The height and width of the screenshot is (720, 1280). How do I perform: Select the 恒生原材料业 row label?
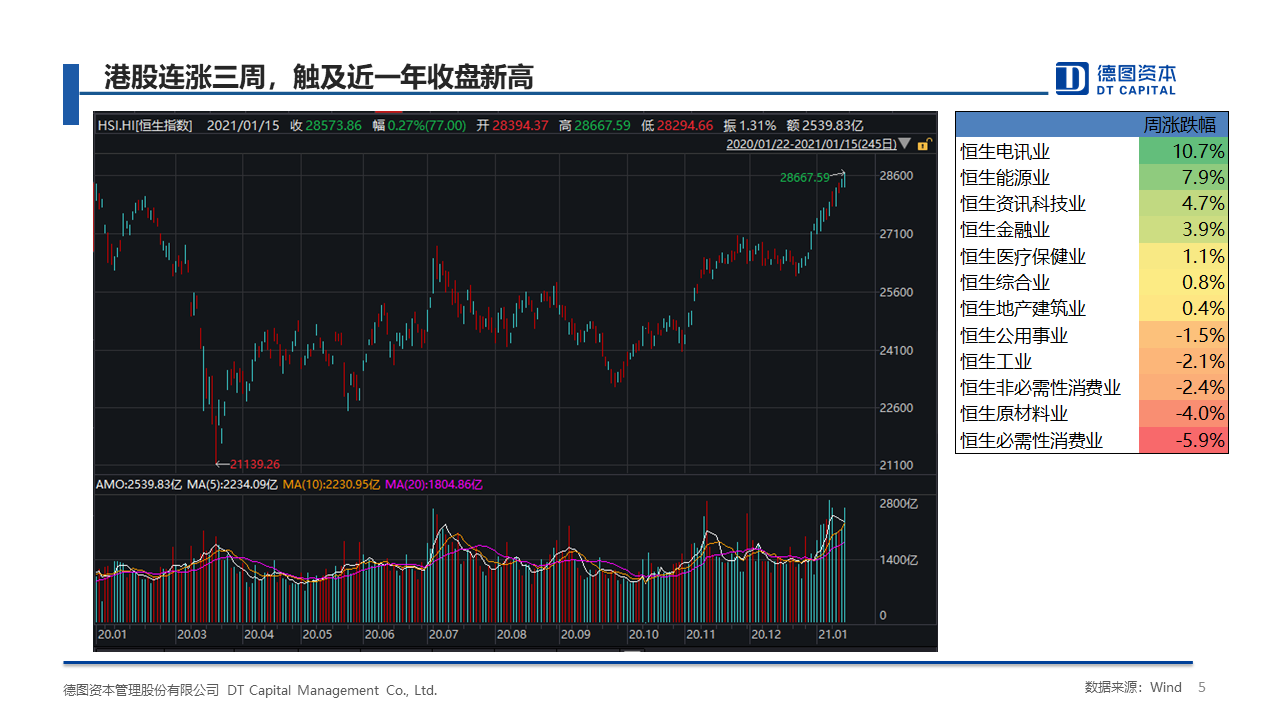(x=1014, y=414)
